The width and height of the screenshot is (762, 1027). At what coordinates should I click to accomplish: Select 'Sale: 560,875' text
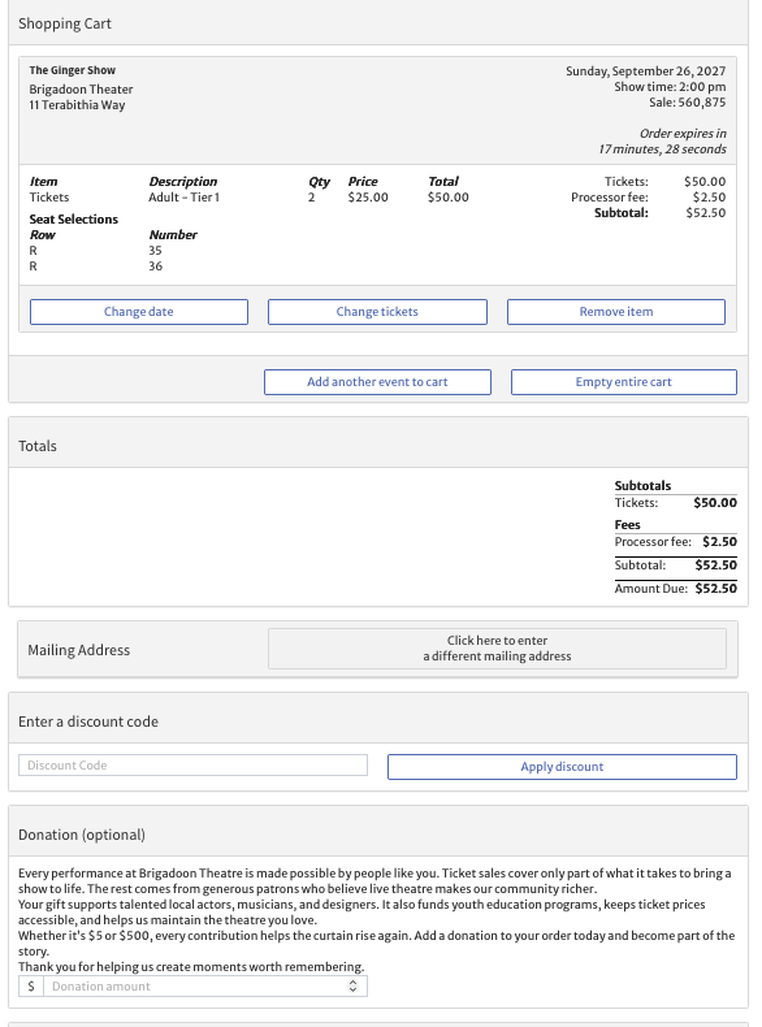pyautogui.click(x=687, y=102)
